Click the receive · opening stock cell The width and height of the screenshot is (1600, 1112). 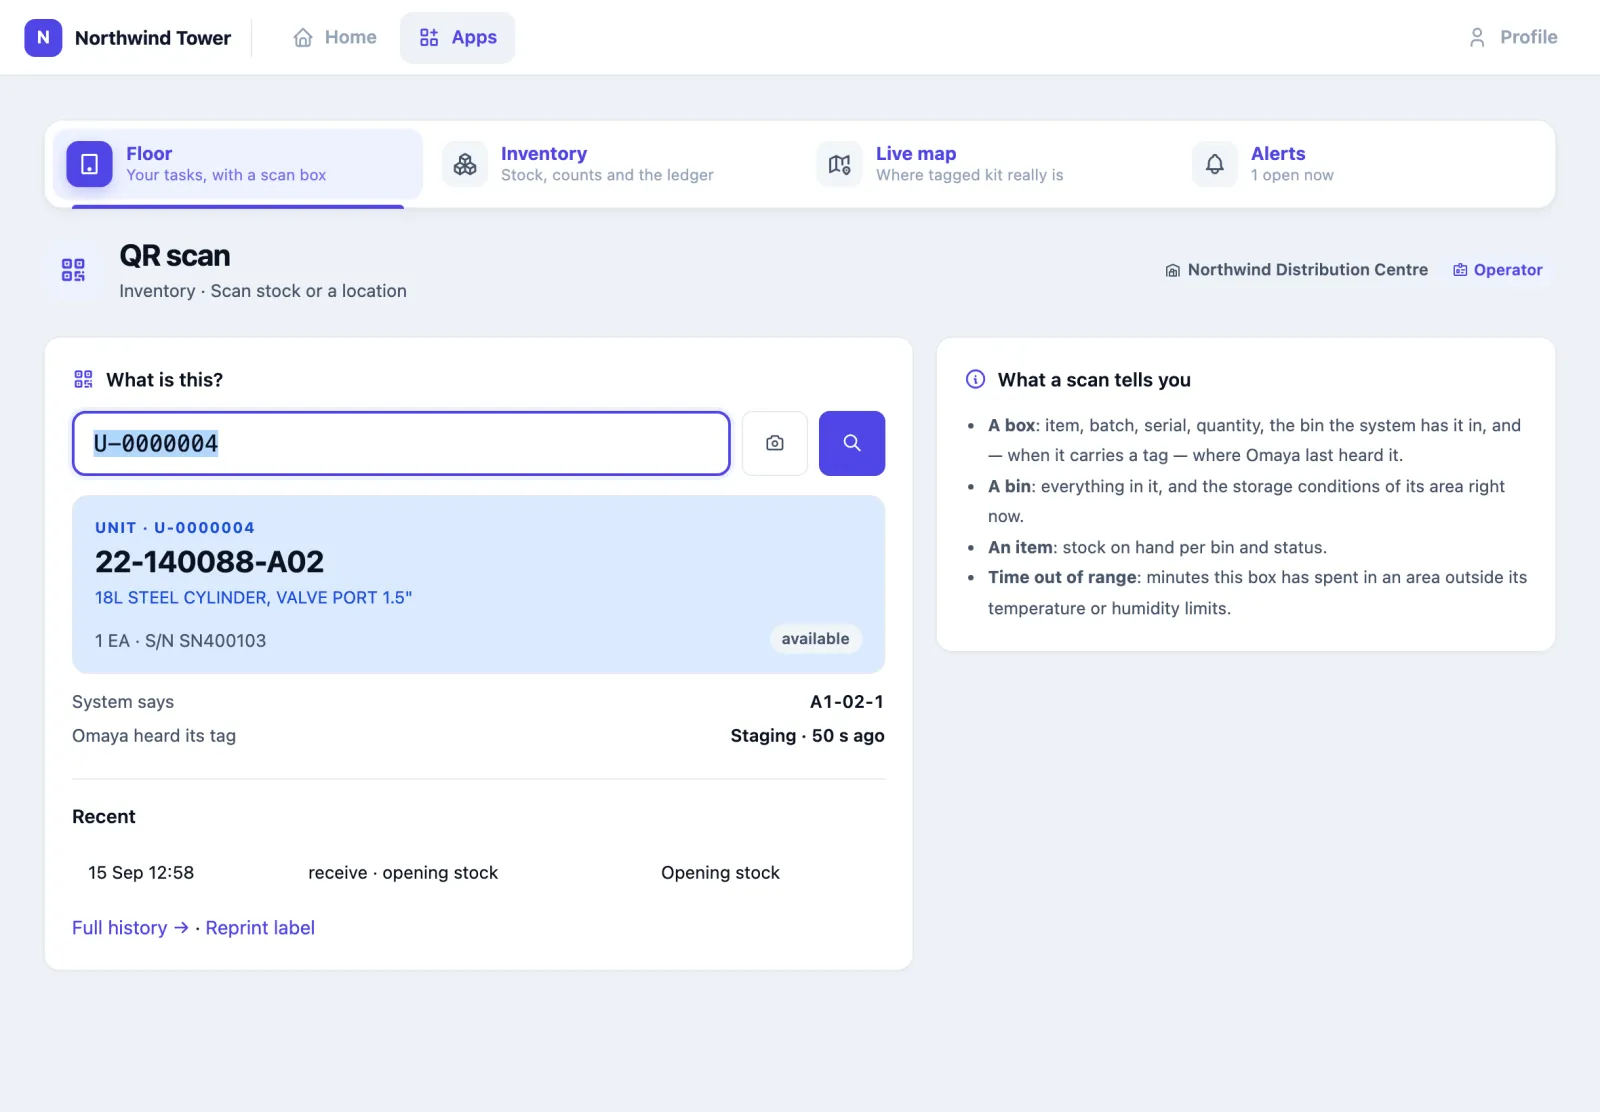point(403,873)
